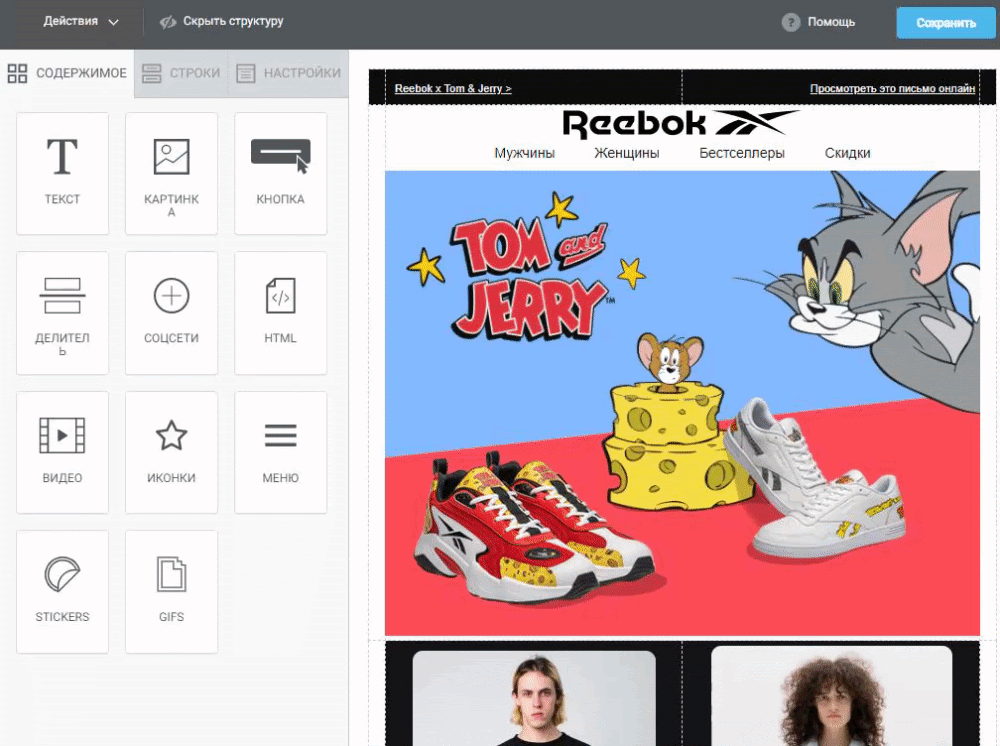Click the Настройки settings panel icon

(246, 73)
